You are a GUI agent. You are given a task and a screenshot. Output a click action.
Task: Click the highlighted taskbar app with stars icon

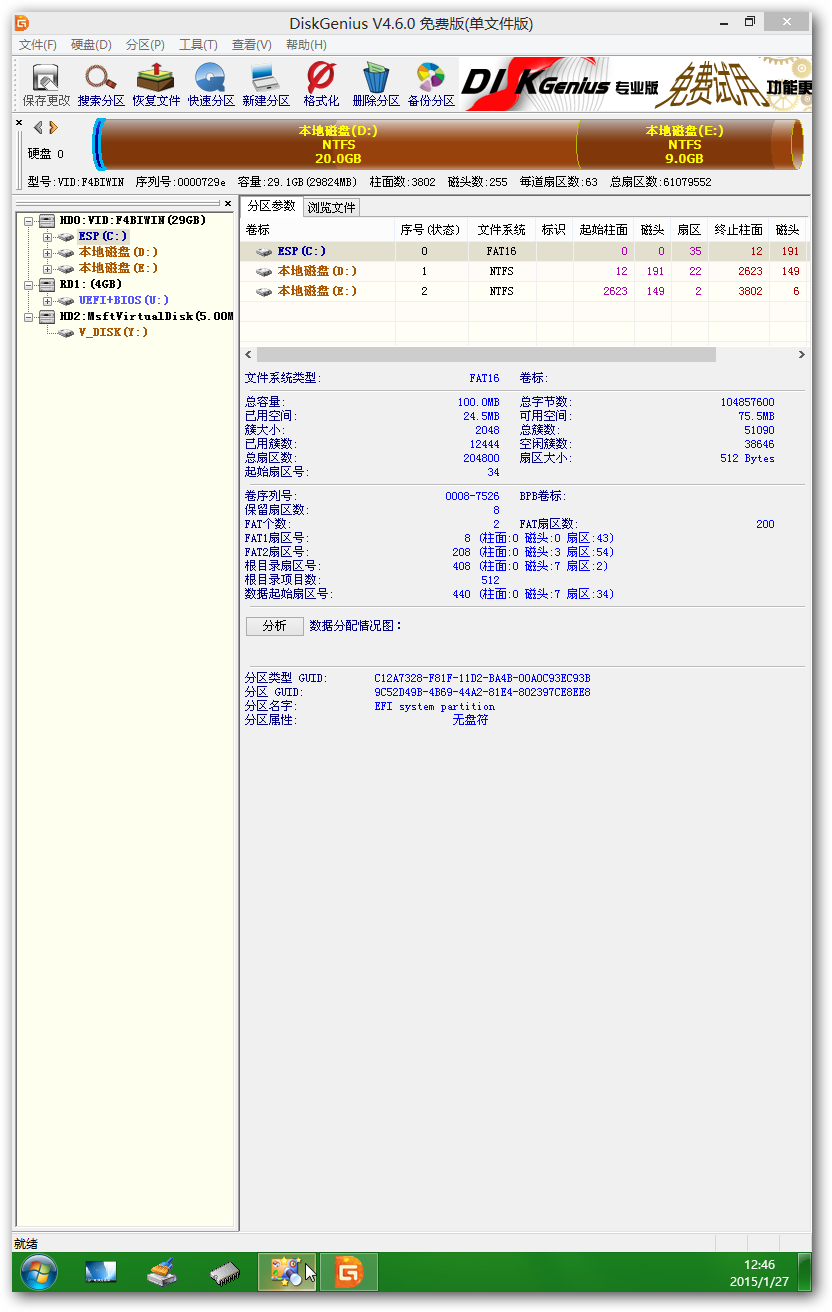(x=287, y=1272)
